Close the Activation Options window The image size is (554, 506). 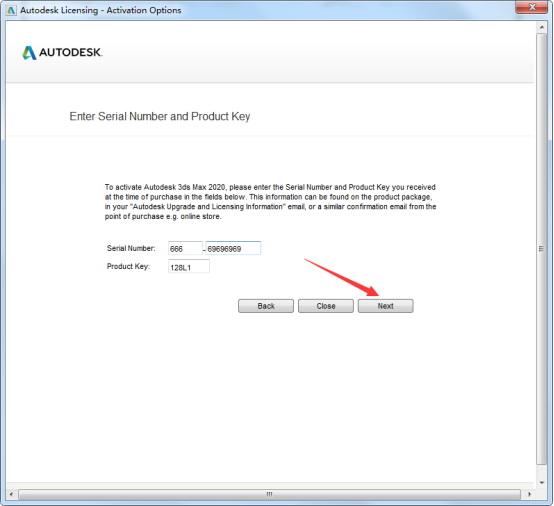532,7
